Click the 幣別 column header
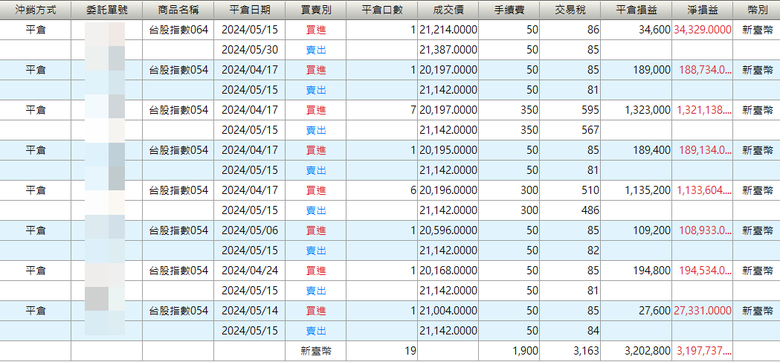Image resolution: width=780 pixels, height=362 pixels. coord(757,9)
